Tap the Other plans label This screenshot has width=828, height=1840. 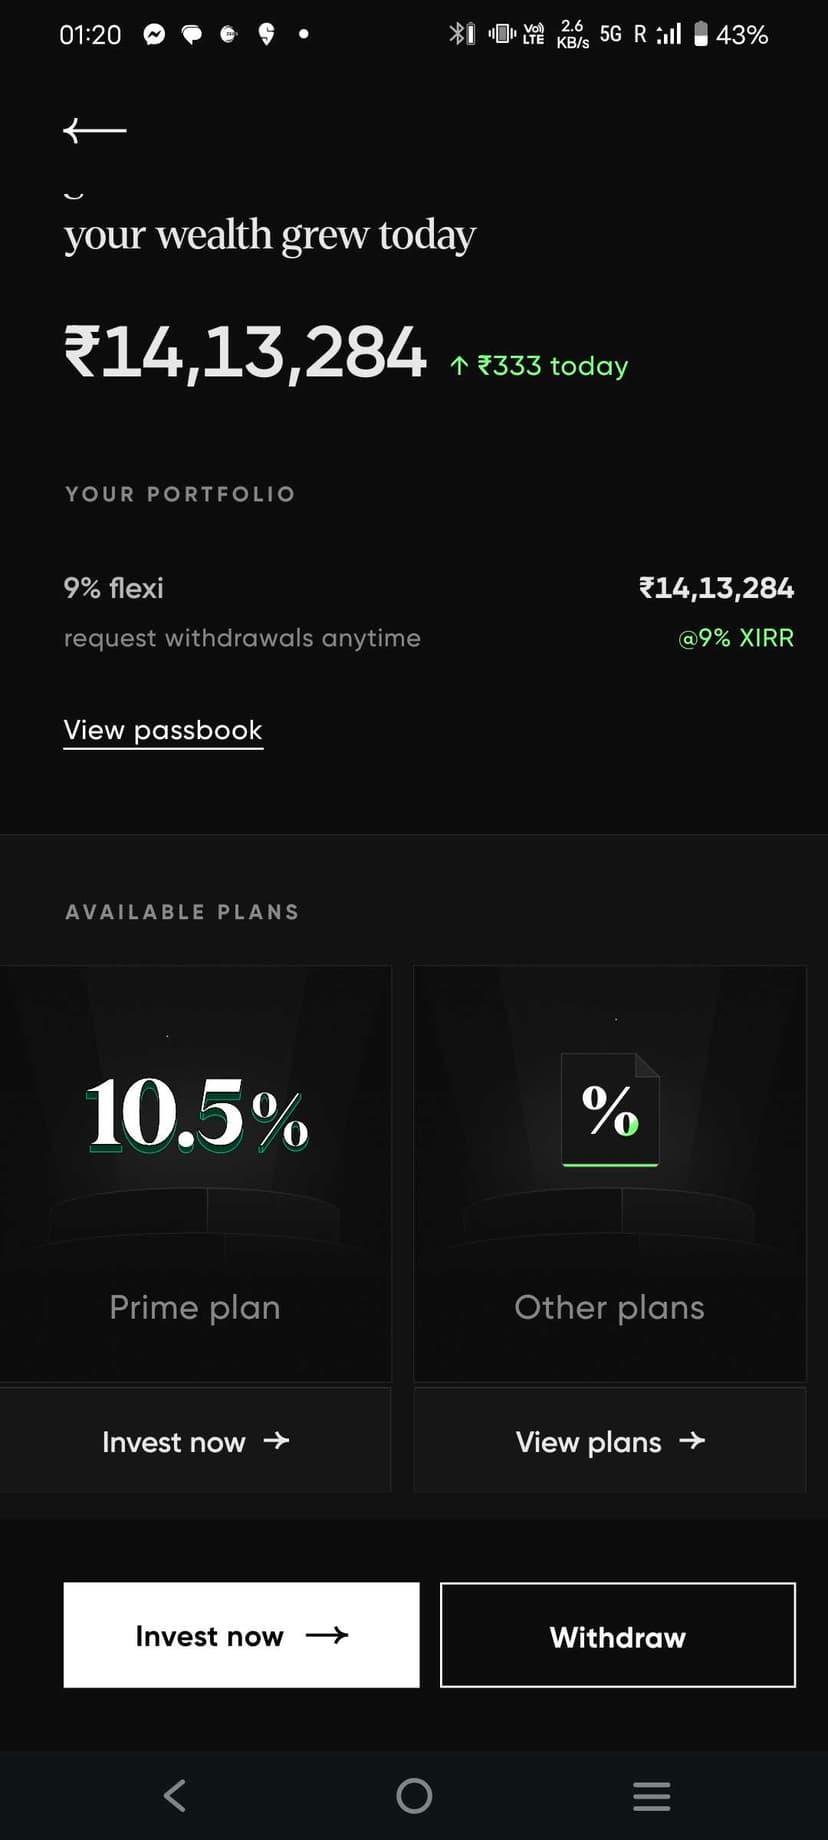point(609,1308)
